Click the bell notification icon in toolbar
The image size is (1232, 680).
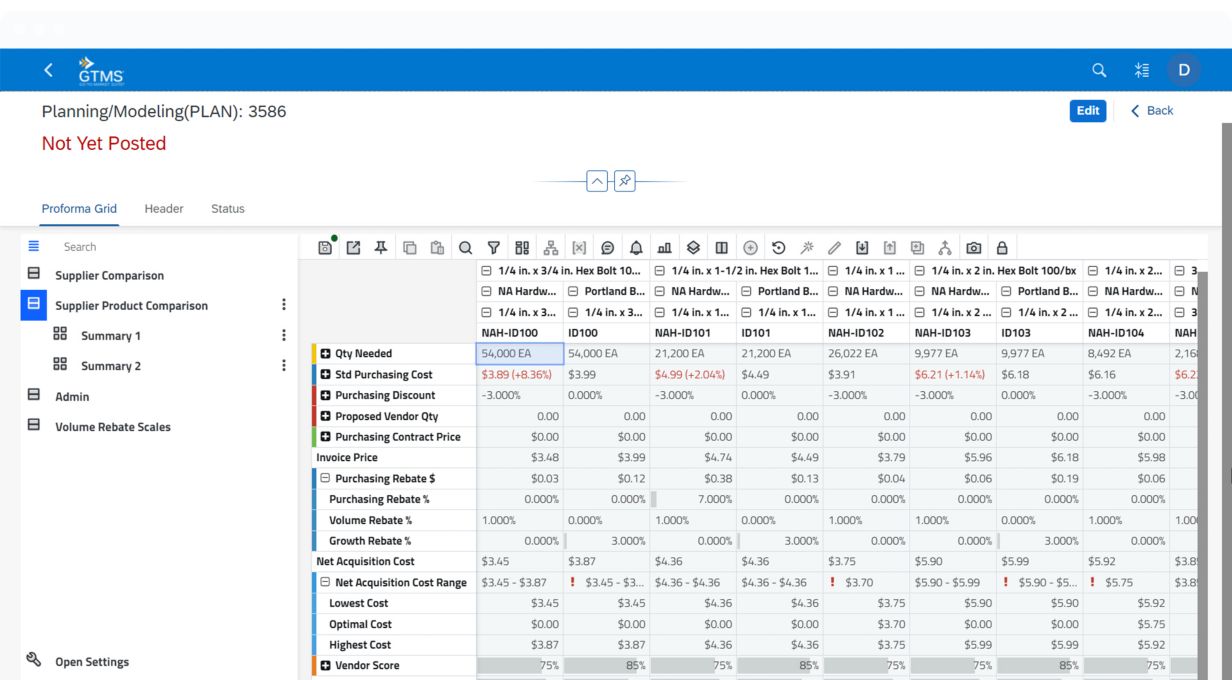(636, 248)
